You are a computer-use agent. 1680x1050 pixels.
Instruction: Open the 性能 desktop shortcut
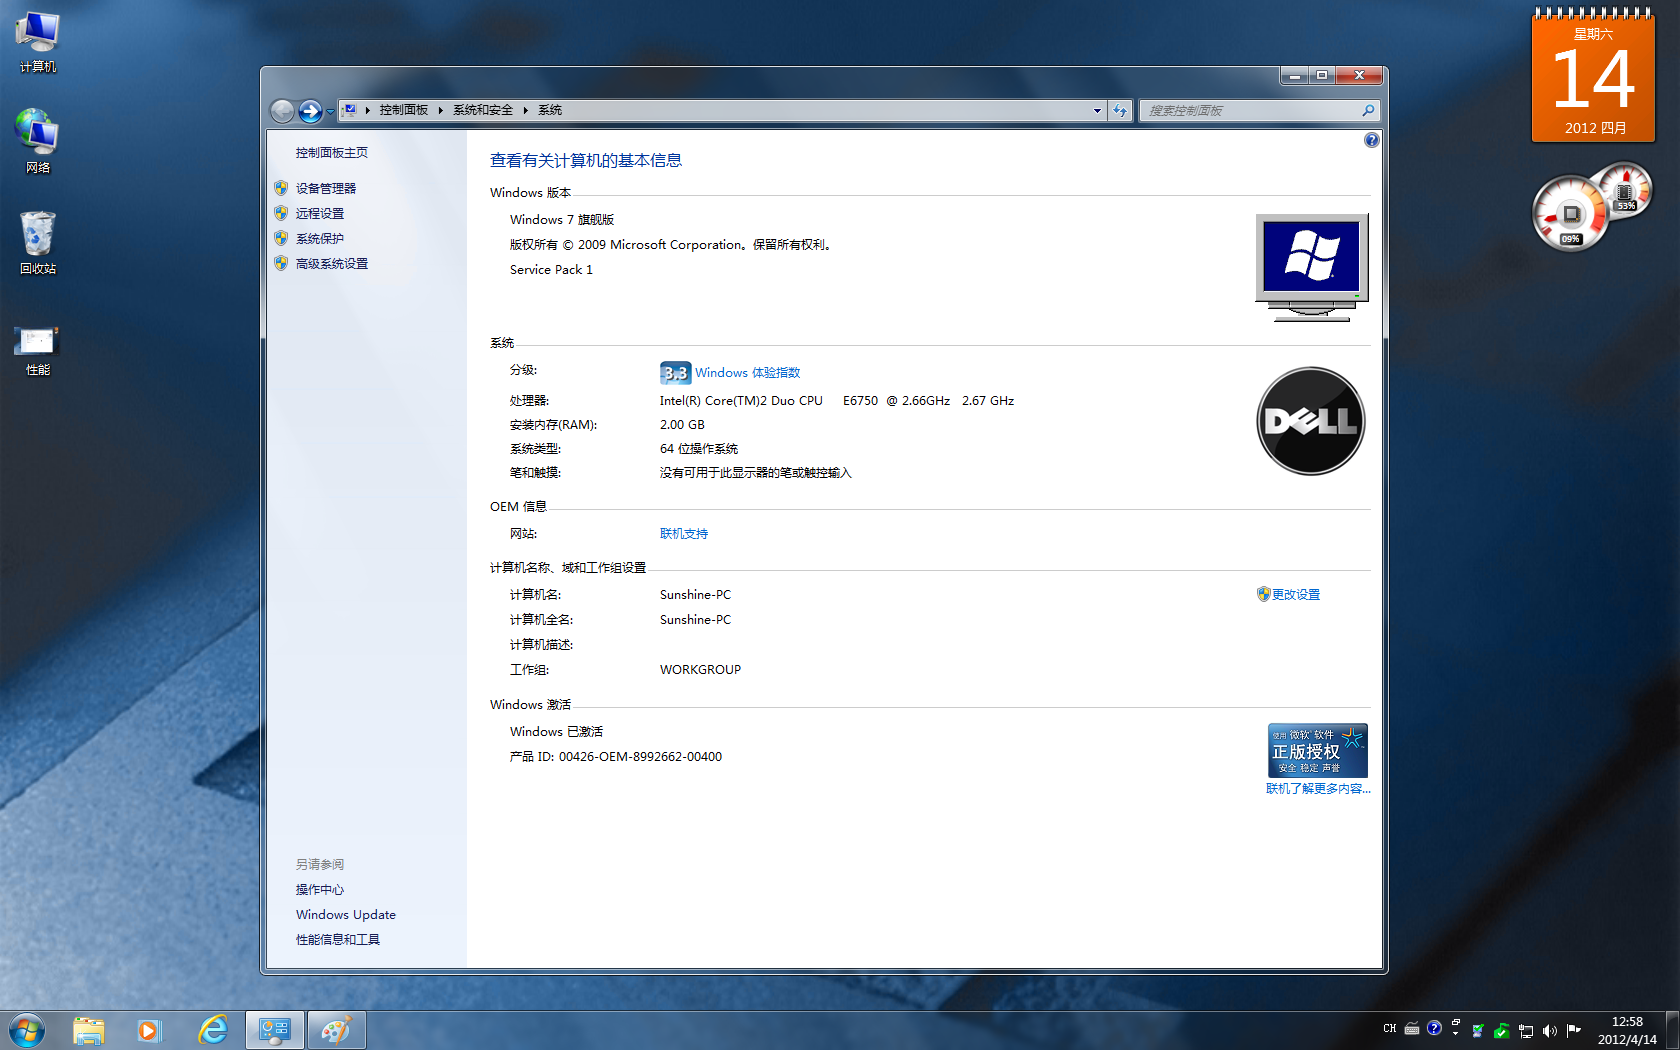coord(38,350)
